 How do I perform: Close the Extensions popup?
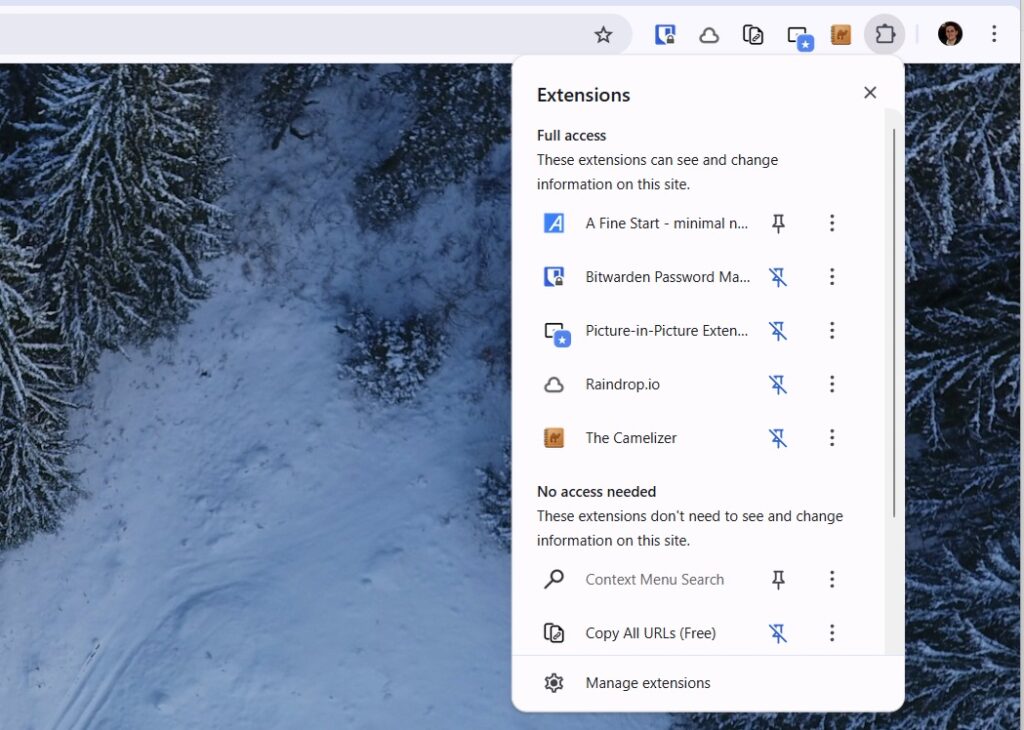(870, 93)
